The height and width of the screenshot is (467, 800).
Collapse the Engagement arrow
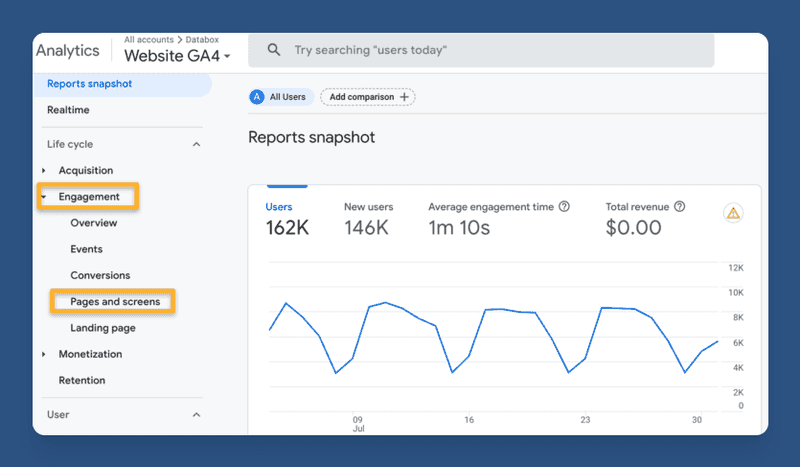(44, 197)
